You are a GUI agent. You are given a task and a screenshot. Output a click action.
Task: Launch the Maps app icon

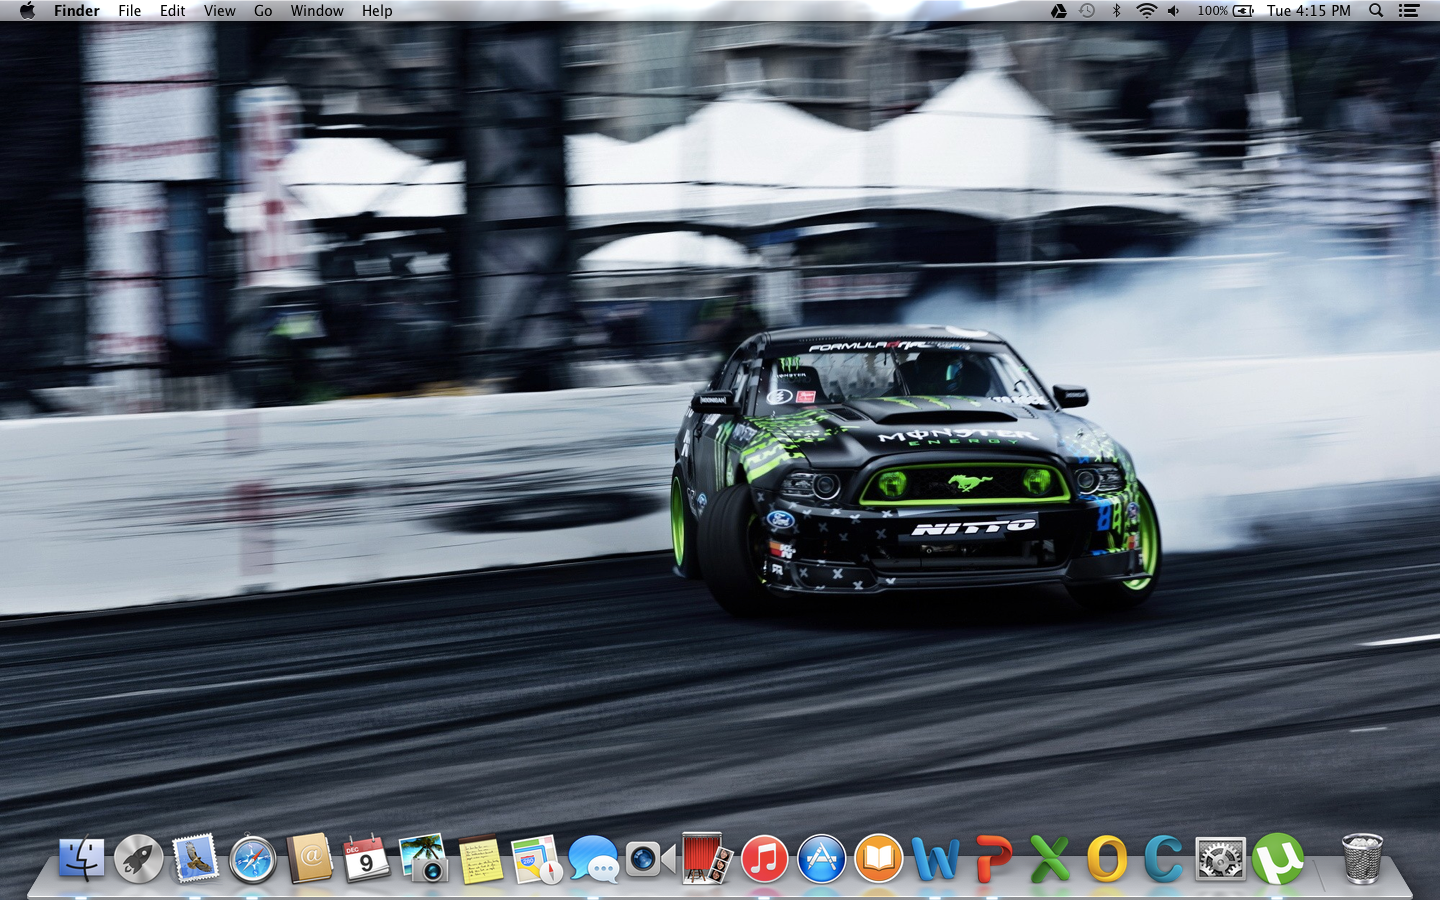pyautogui.click(x=537, y=859)
